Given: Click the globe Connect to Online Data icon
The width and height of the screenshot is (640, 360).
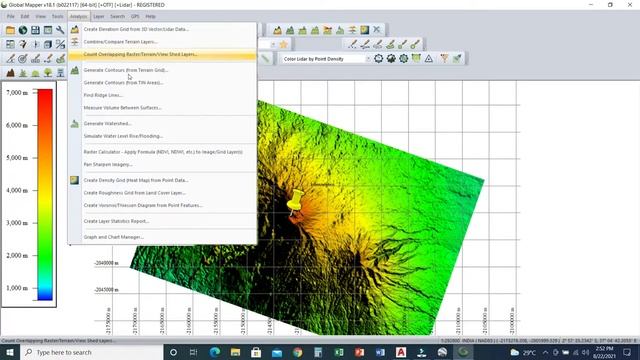Looking at the screenshot, I should point(23,30).
